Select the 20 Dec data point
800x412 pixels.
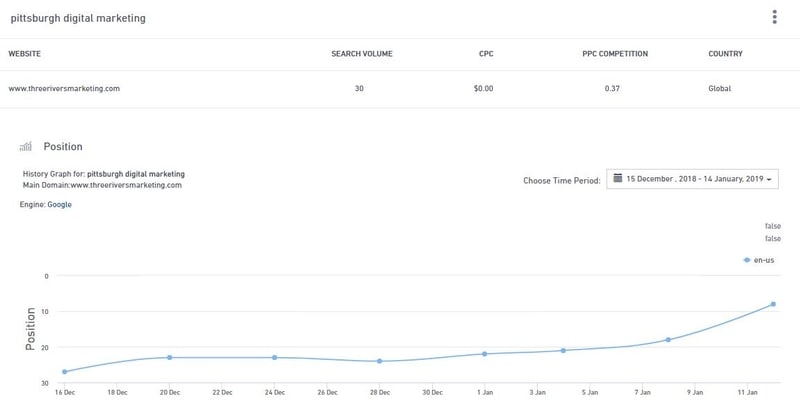click(x=170, y=357)
